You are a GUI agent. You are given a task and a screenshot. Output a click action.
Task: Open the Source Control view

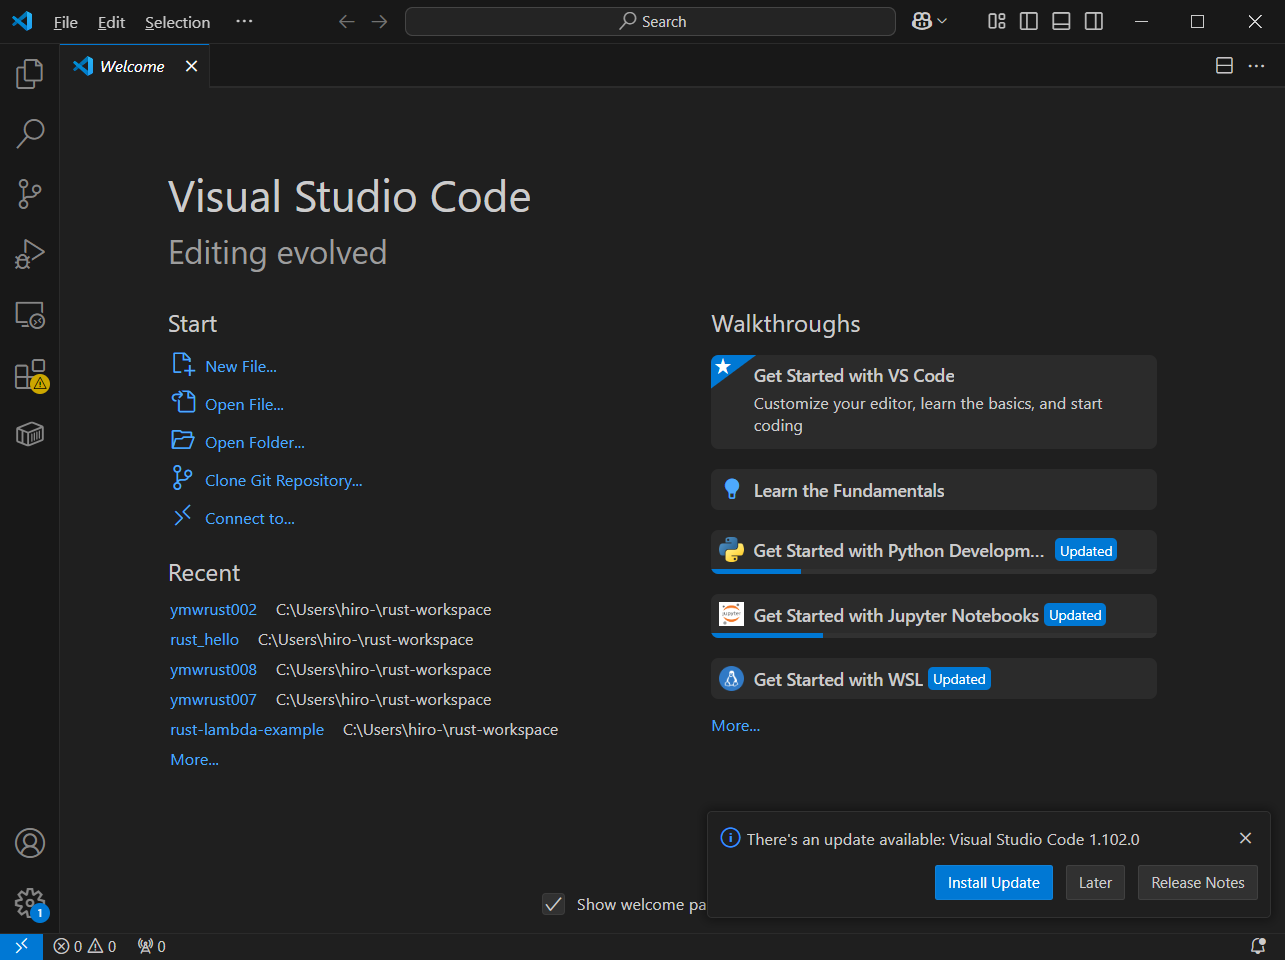pyautogui.click(x=30, y=194)
